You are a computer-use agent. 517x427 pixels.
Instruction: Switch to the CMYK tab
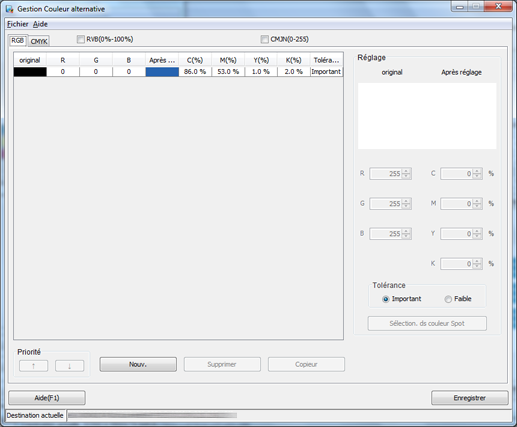point(39,41)
